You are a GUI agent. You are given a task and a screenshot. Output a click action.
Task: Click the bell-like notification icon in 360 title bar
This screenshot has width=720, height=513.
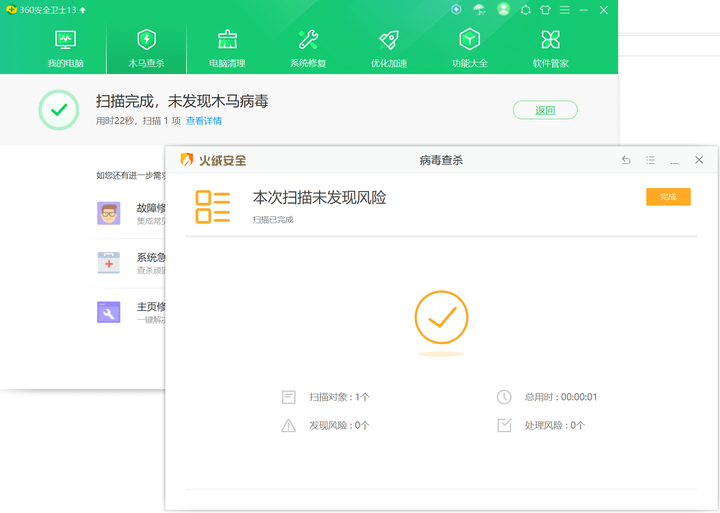[x=526, y=10]
